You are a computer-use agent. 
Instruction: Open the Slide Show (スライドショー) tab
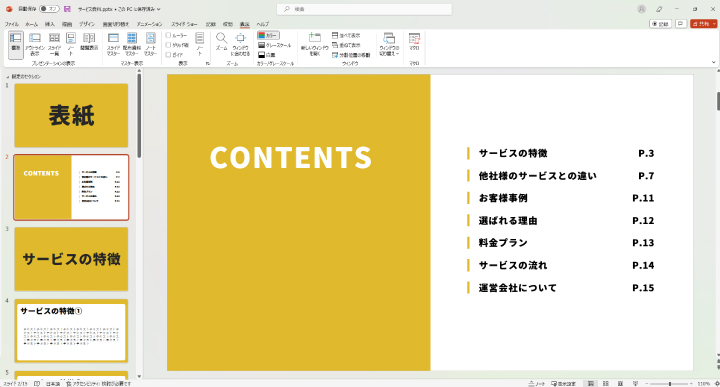pyautogui.click(x=184, y=24)
